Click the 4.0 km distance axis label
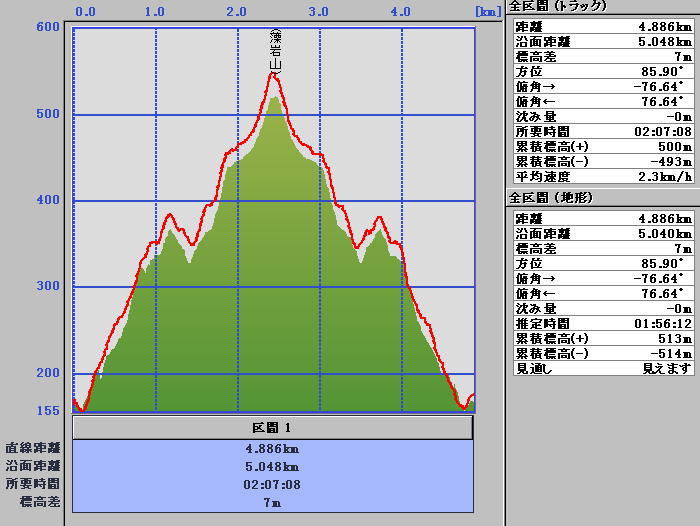The width and height of the screenshot is (700, 526). [x=401, y=12]
